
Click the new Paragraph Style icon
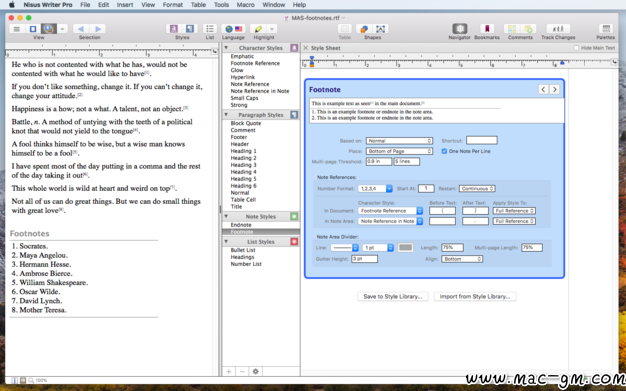tap(294, 115)
